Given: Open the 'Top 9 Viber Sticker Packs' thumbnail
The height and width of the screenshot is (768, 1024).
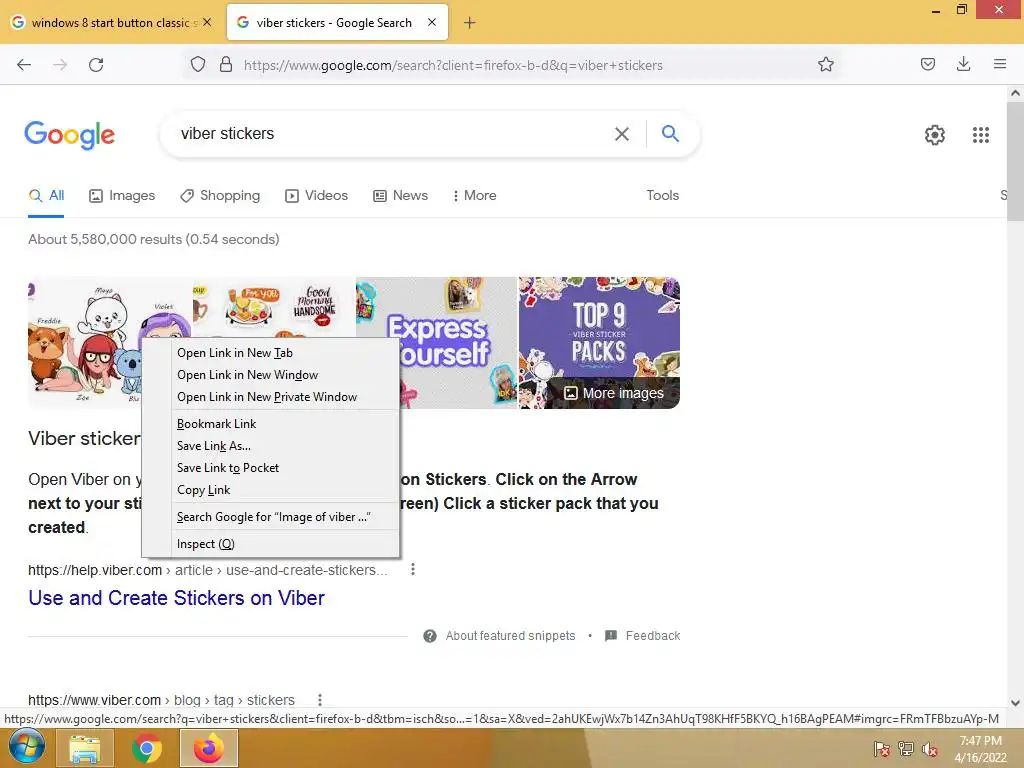Looking at the screenshot, I should tap(599, 327).
